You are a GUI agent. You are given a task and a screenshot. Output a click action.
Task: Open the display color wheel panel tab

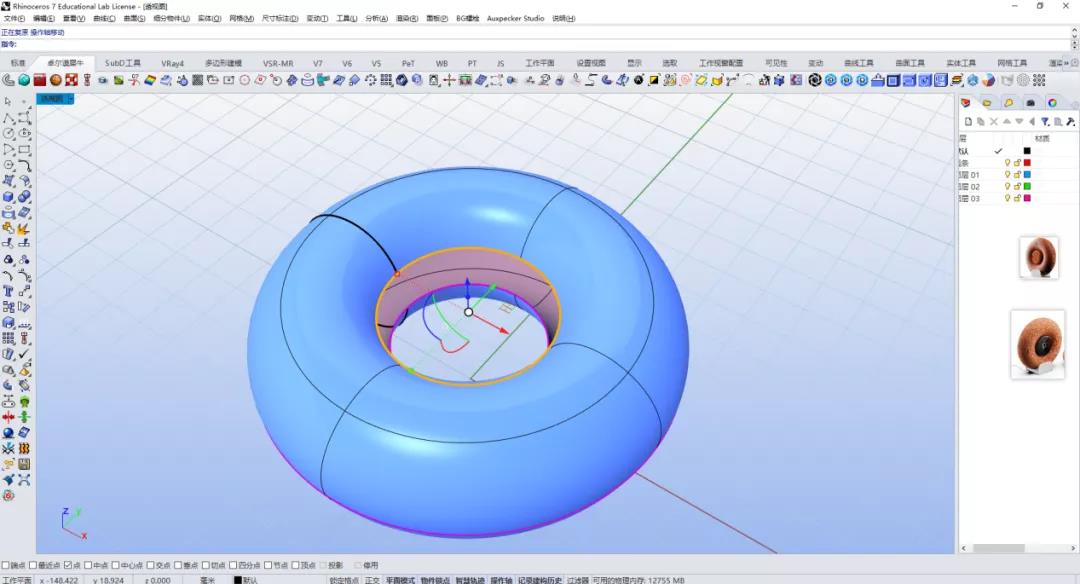click(x=1052, y=103)
